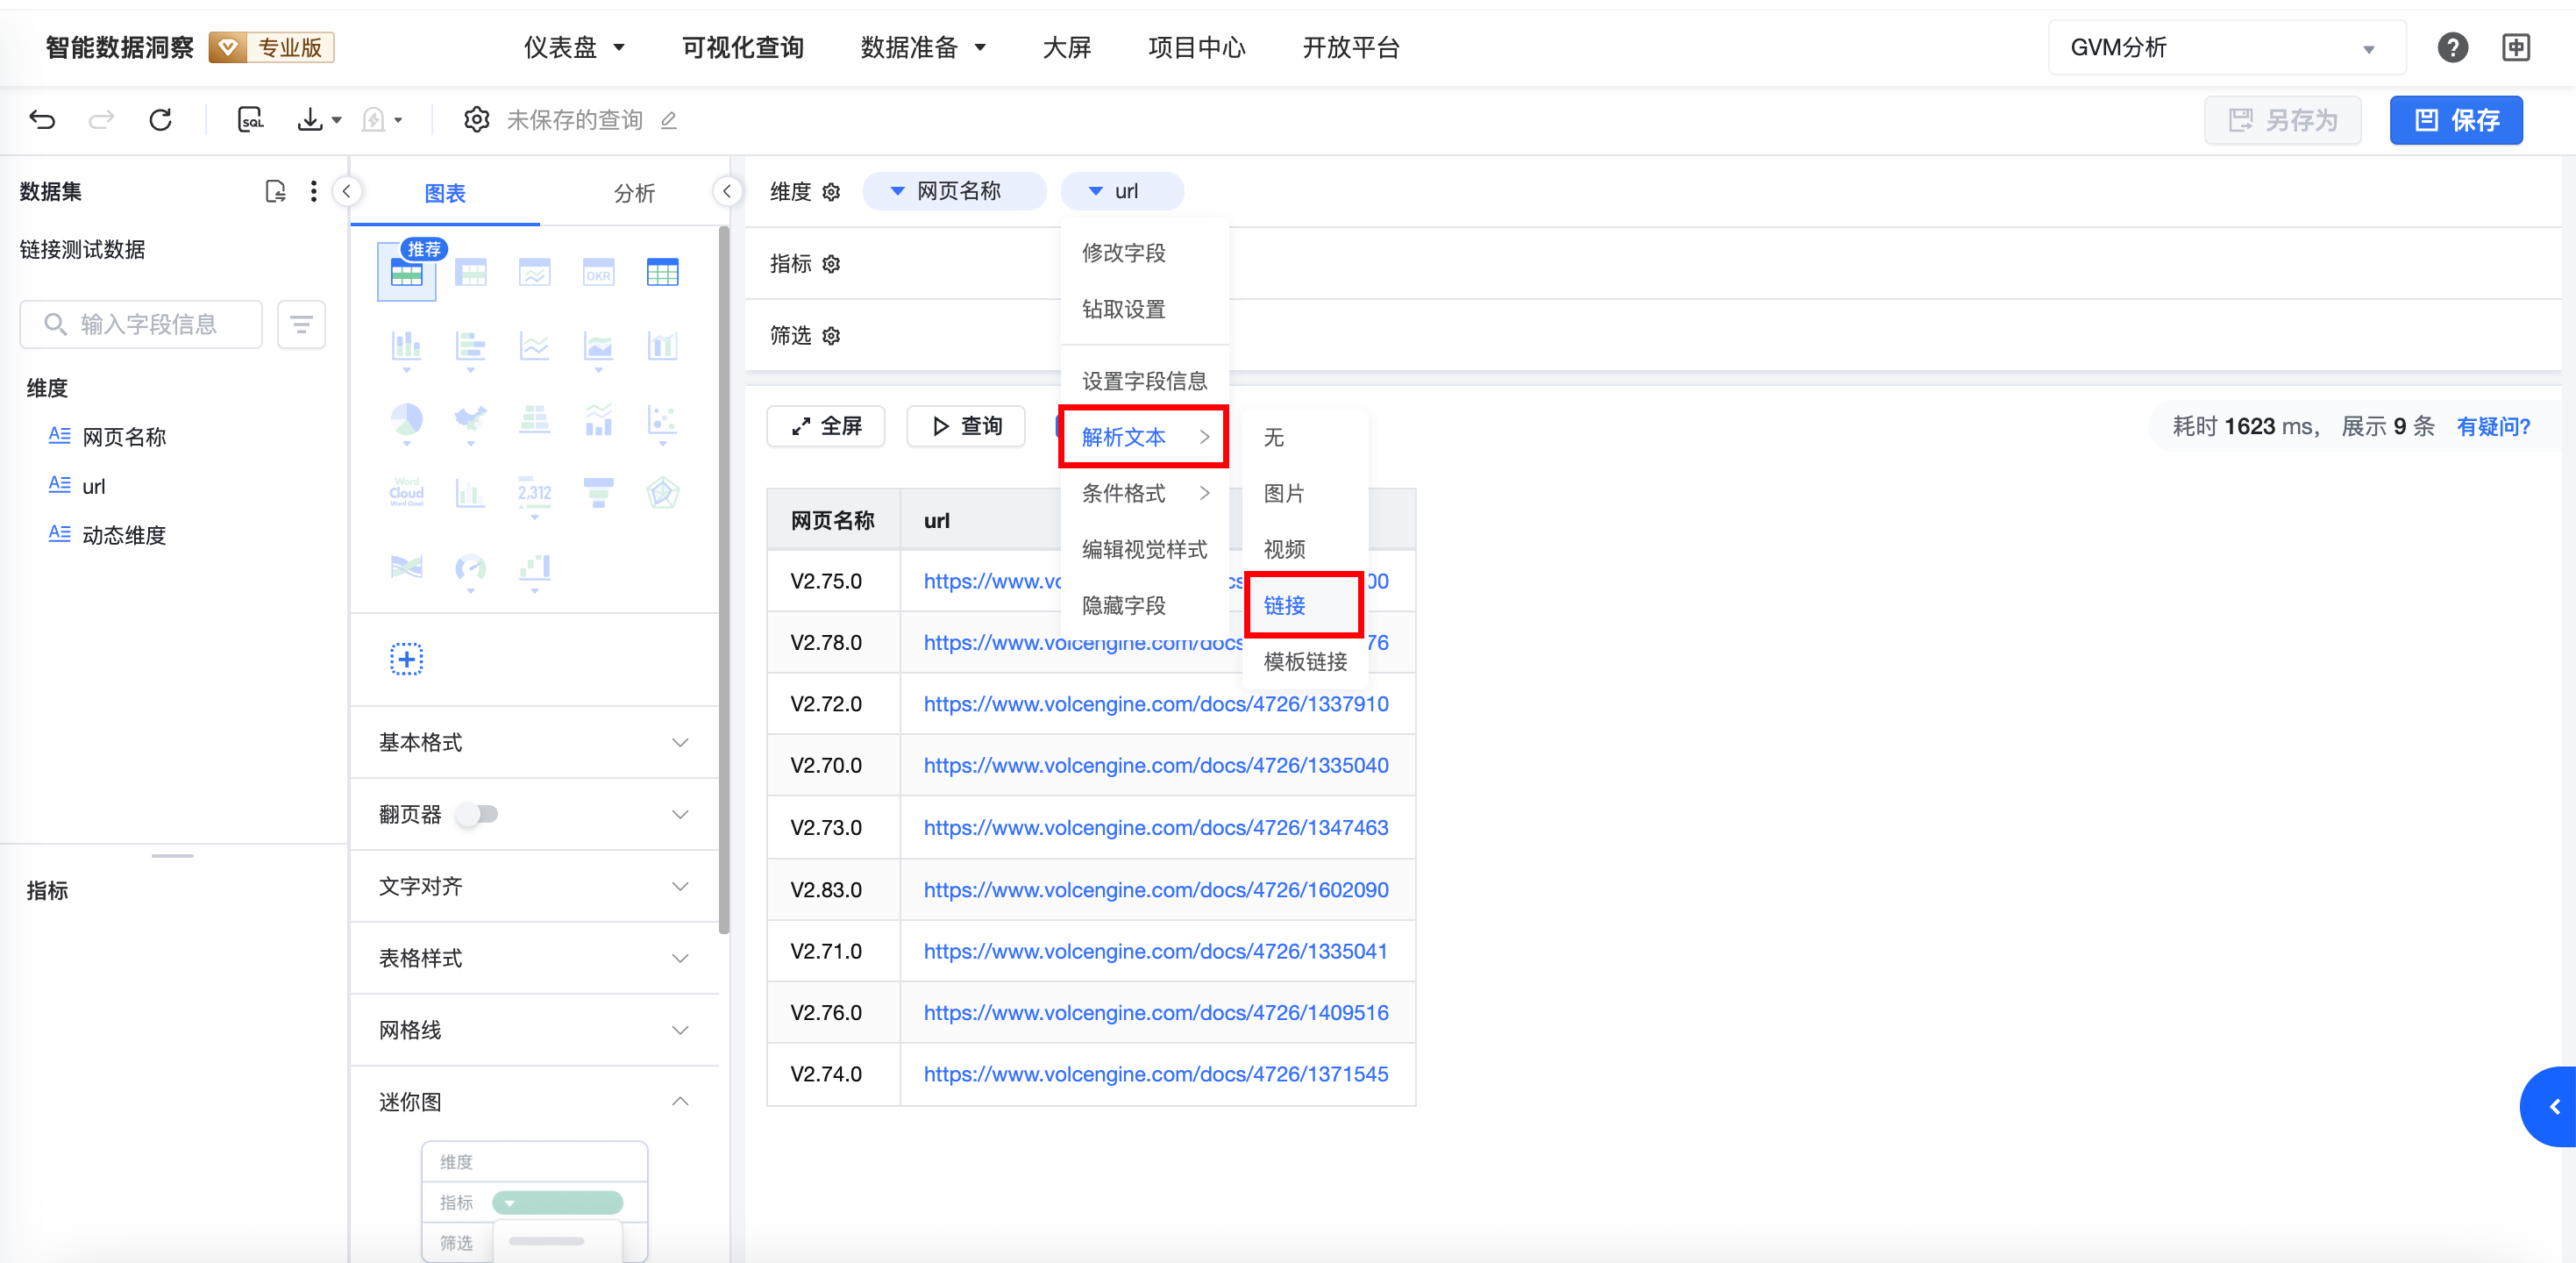Viewport: 2576px width, 1263px height.
Task: Open the SQL view icon
Action: click(251, 120)
